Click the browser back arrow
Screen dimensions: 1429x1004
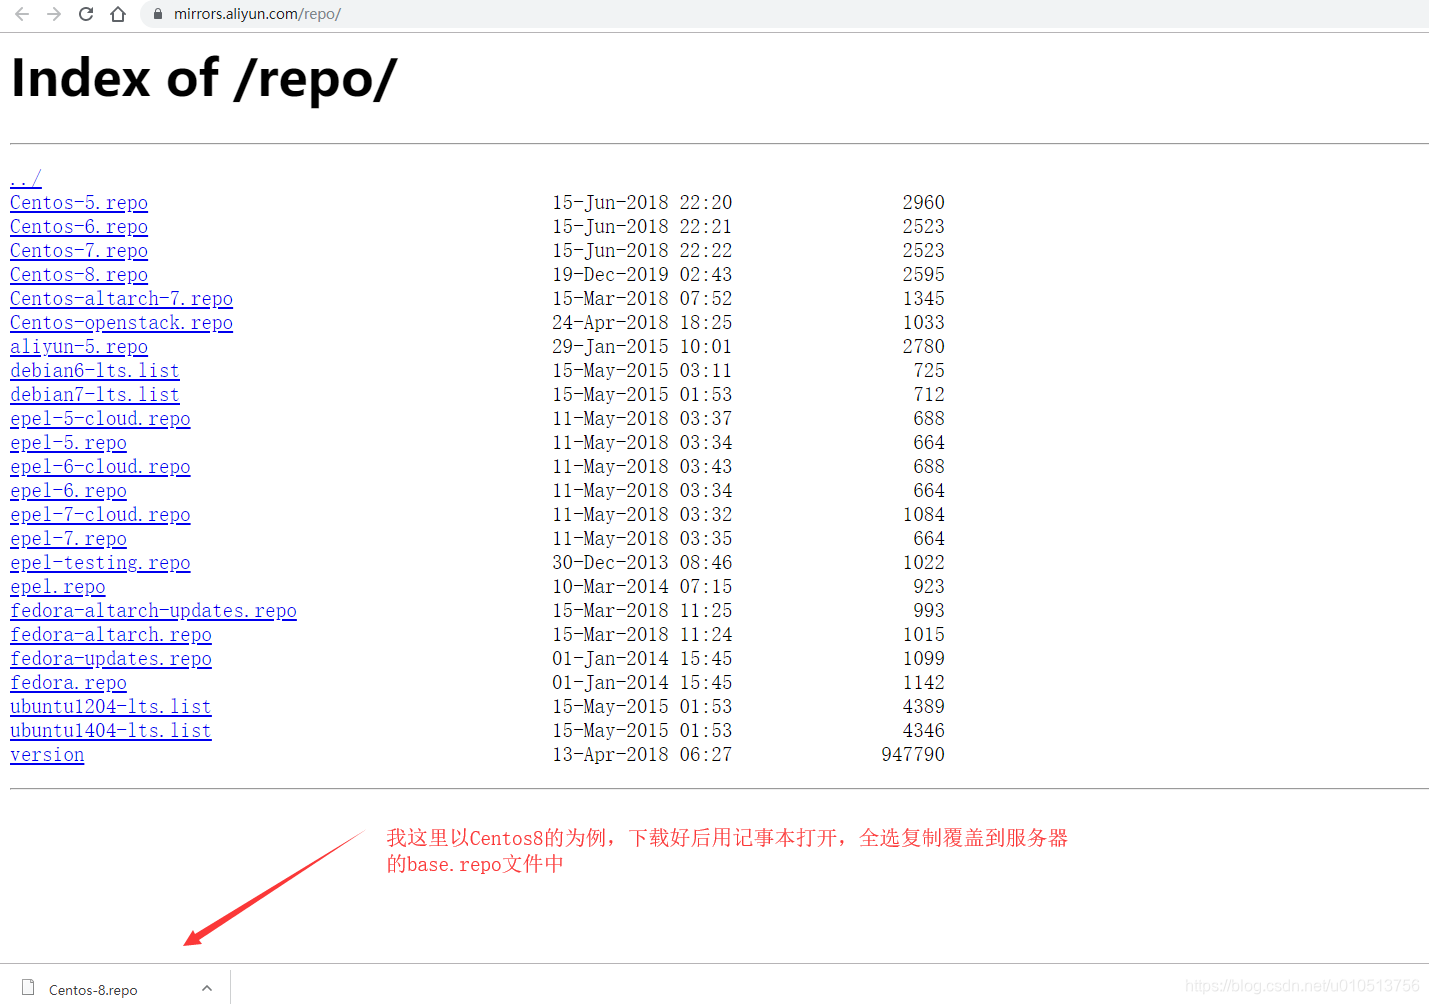(22, 14)
